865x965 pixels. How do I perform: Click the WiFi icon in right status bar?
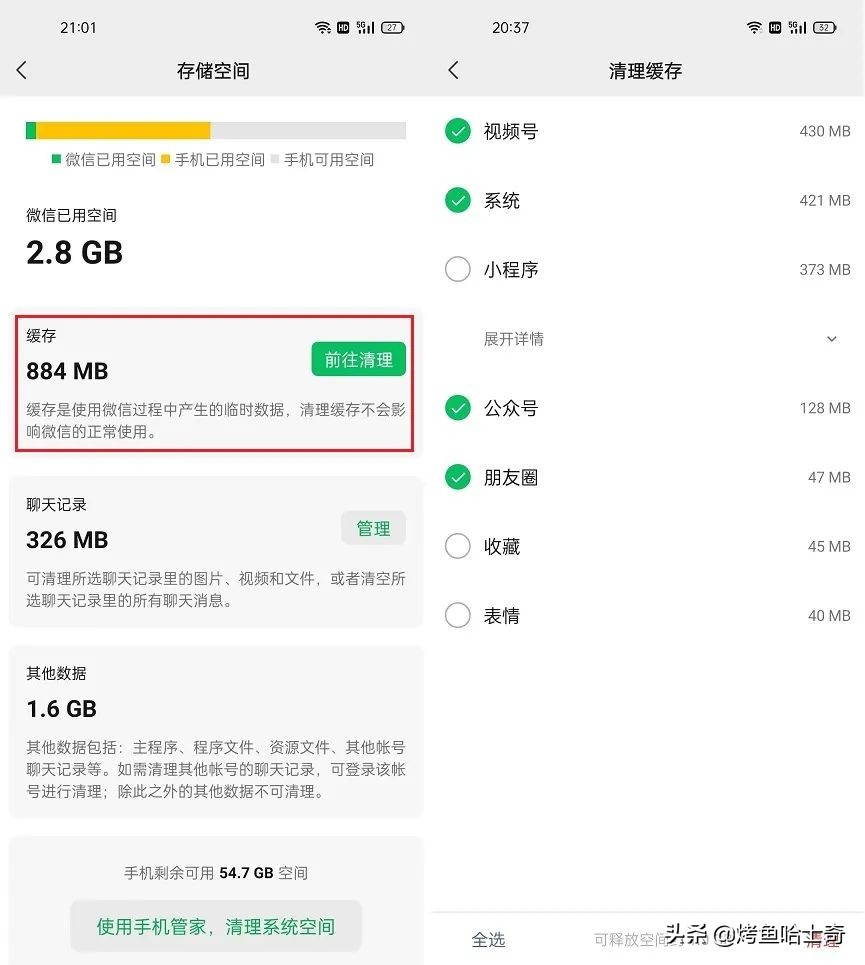pos(753,27)
